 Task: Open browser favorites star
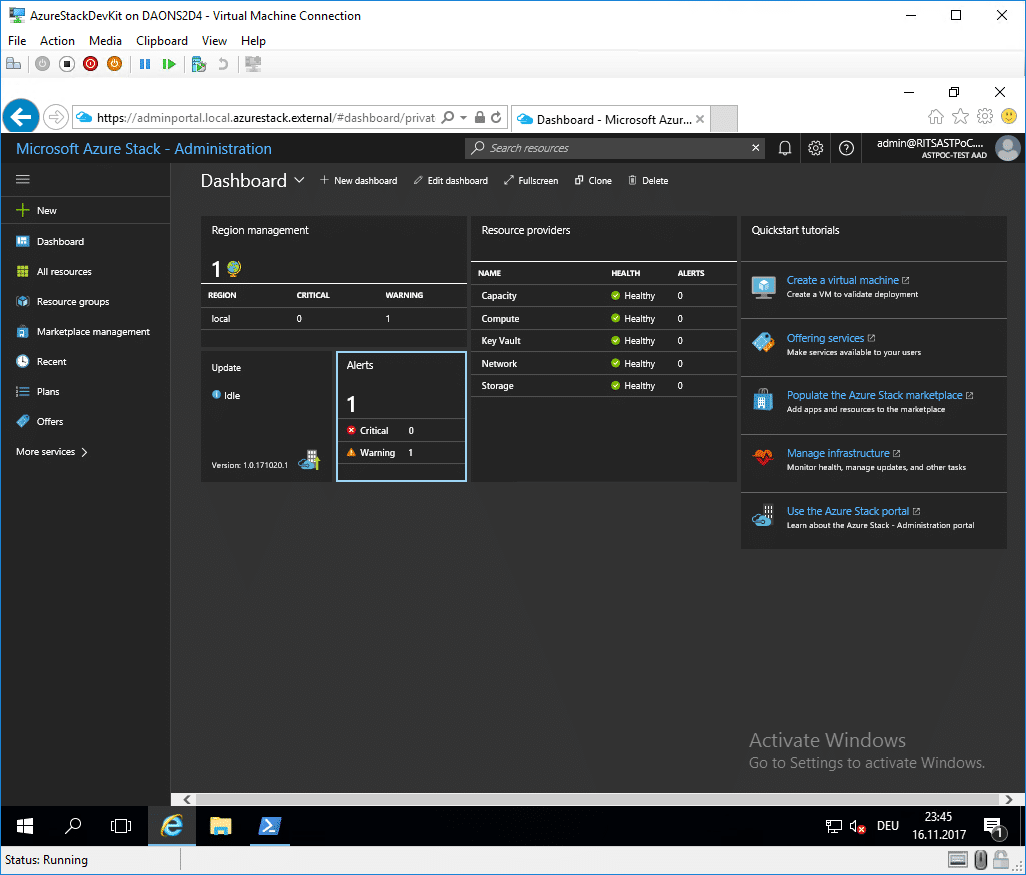(x=960, y=116)
